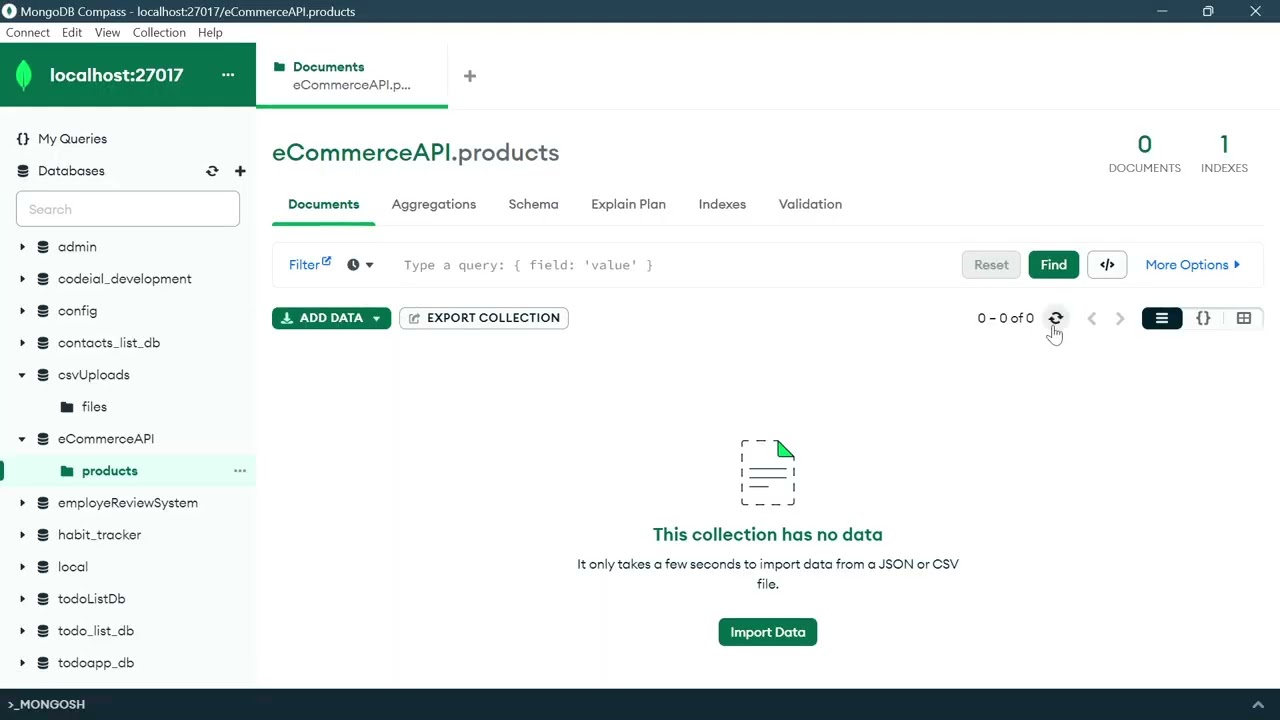Click the MongoDB leaf logo

click(24, 76)
